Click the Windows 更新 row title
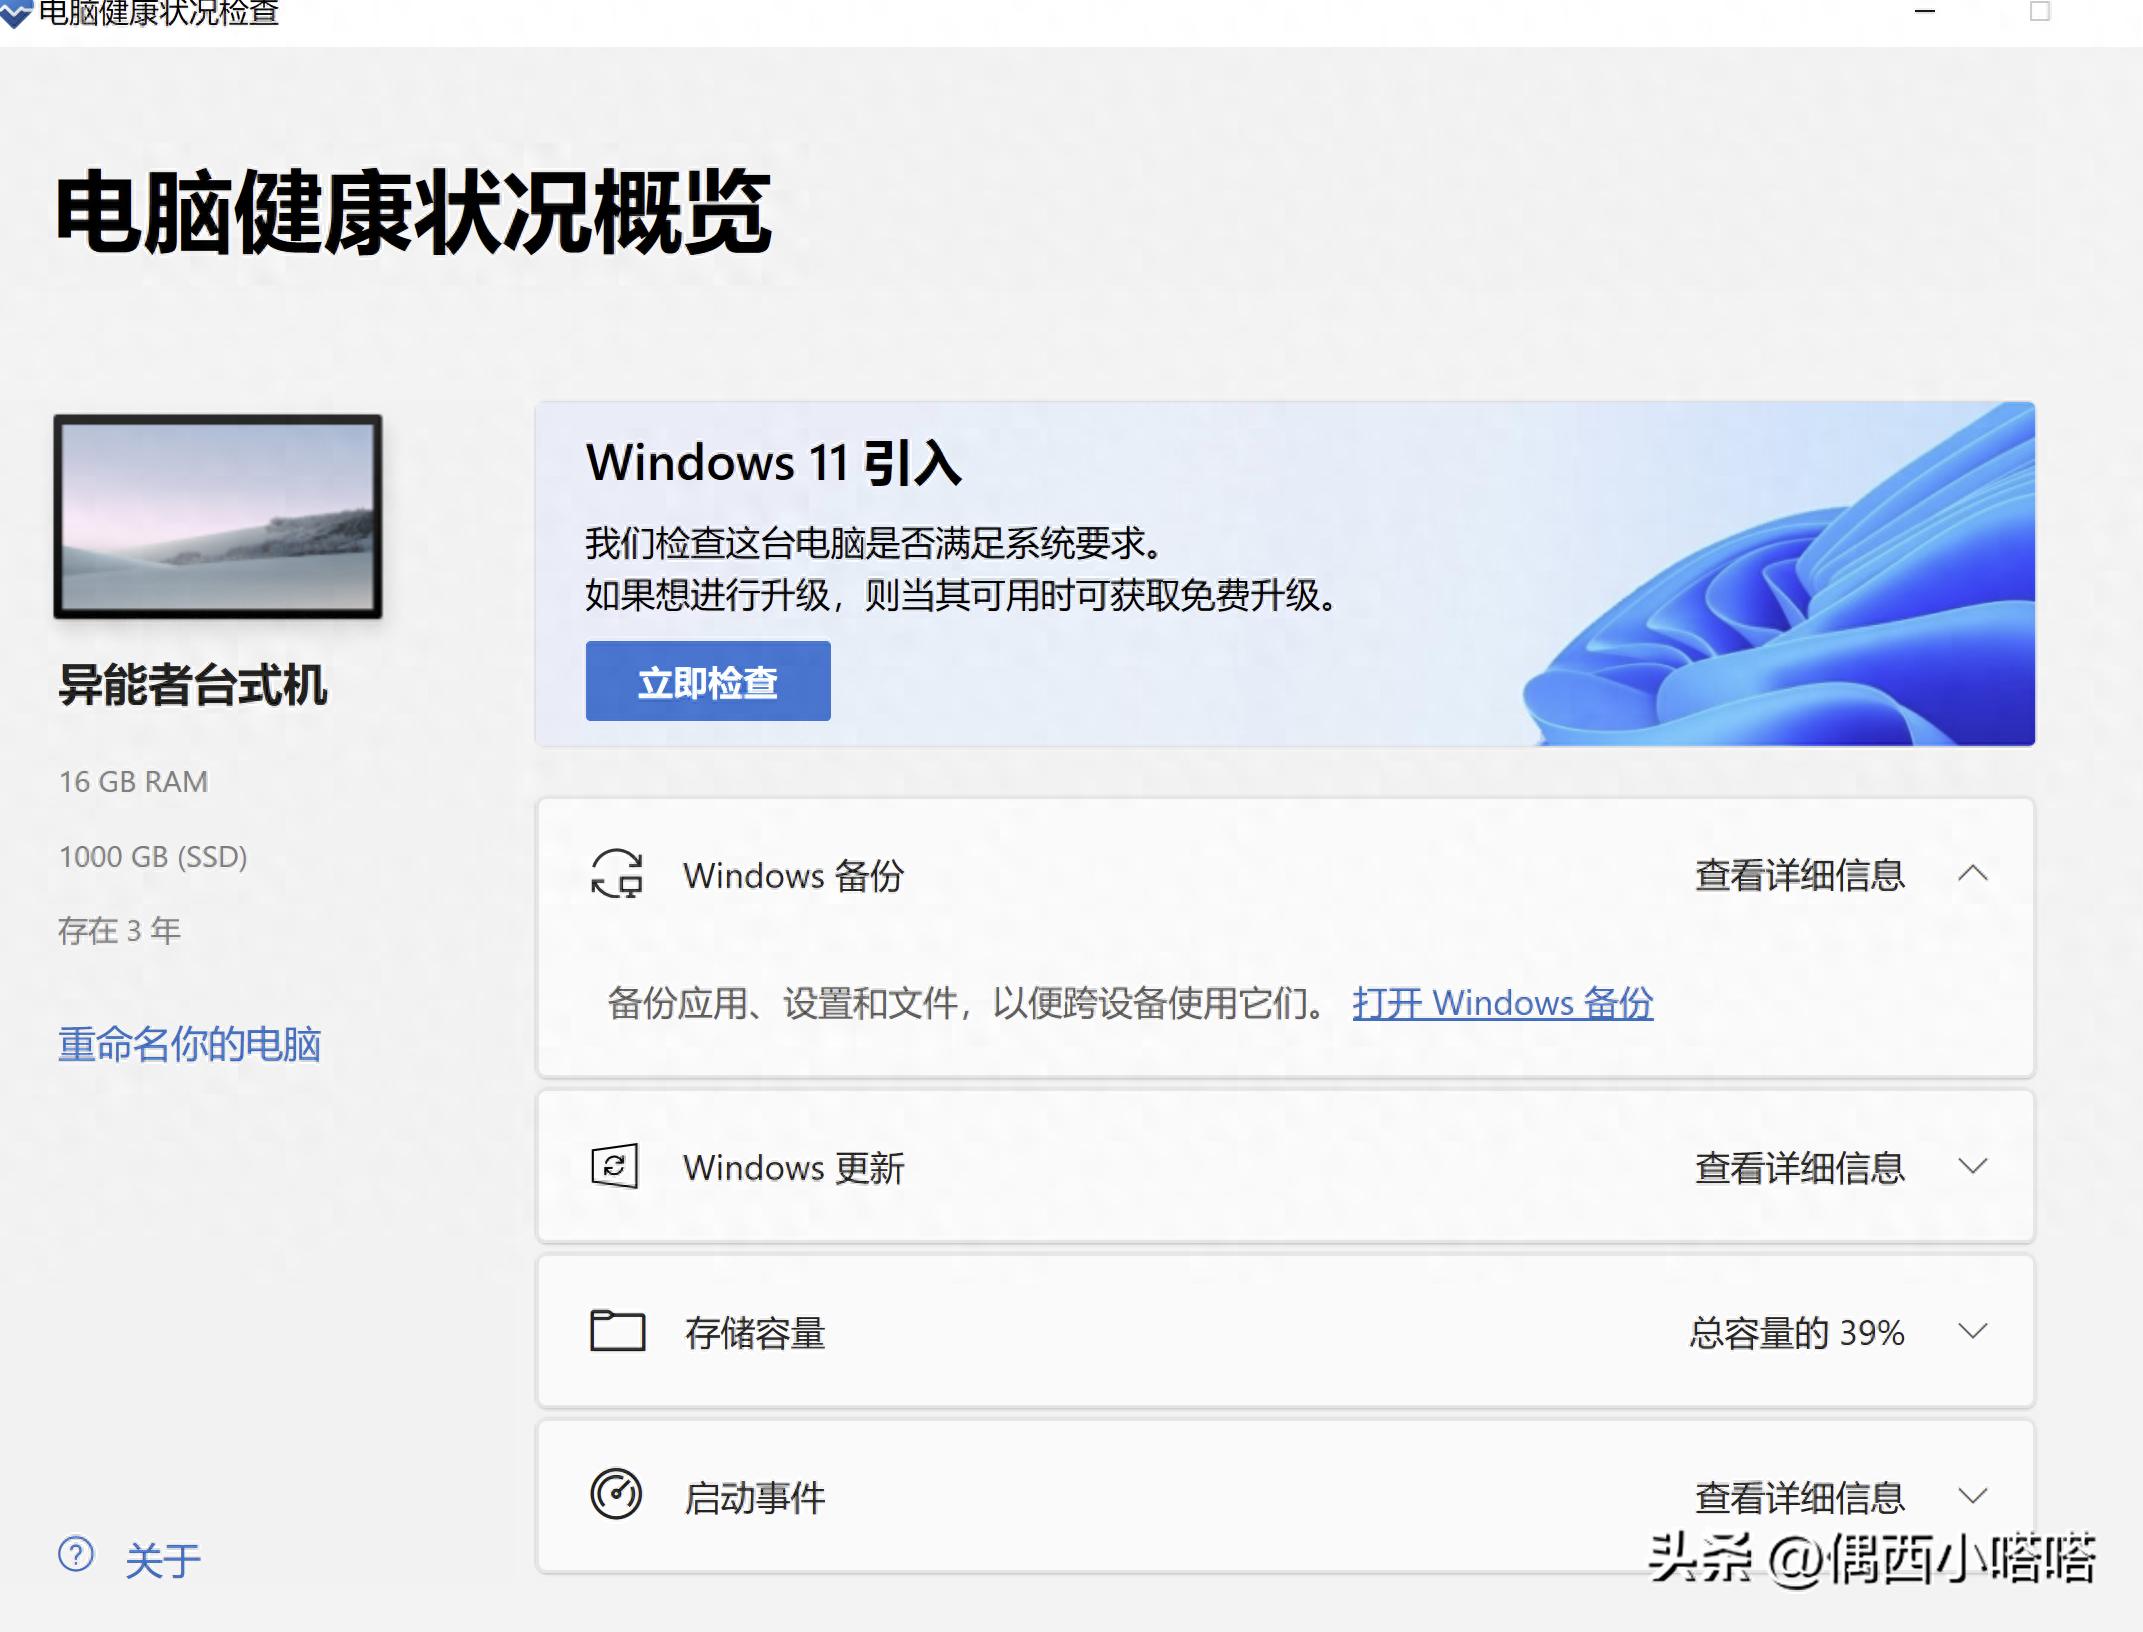2143x1632 pixels. [x=794, y=1168]
